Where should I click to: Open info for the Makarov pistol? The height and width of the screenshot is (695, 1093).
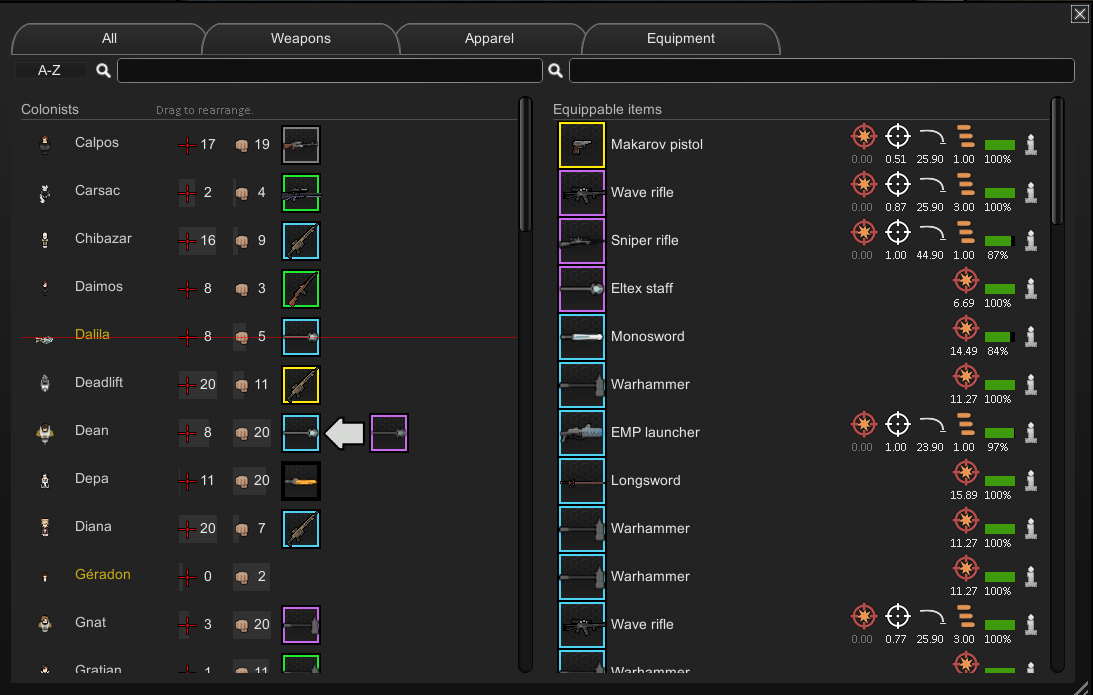pyautogui.click(x=1031, y=144)
